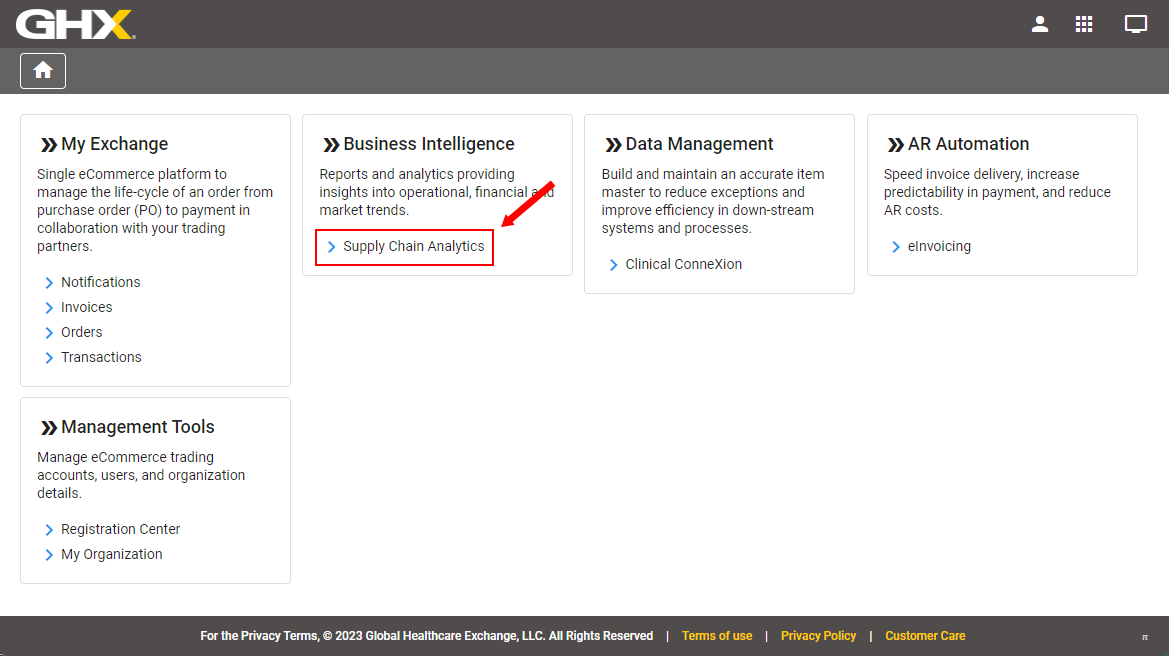The image size is (1169, 656).
Task: Open the Notifications link
Action: tap(101, 283)
